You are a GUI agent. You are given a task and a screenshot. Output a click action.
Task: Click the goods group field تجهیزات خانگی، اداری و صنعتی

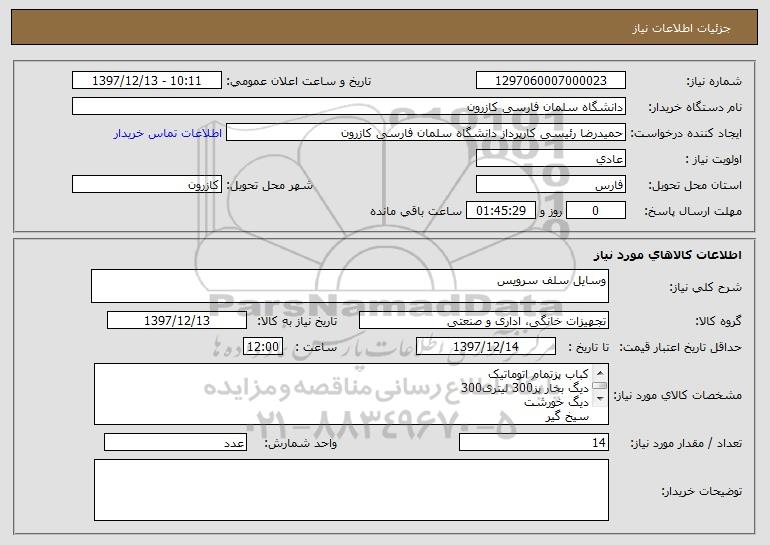(484, 321)
